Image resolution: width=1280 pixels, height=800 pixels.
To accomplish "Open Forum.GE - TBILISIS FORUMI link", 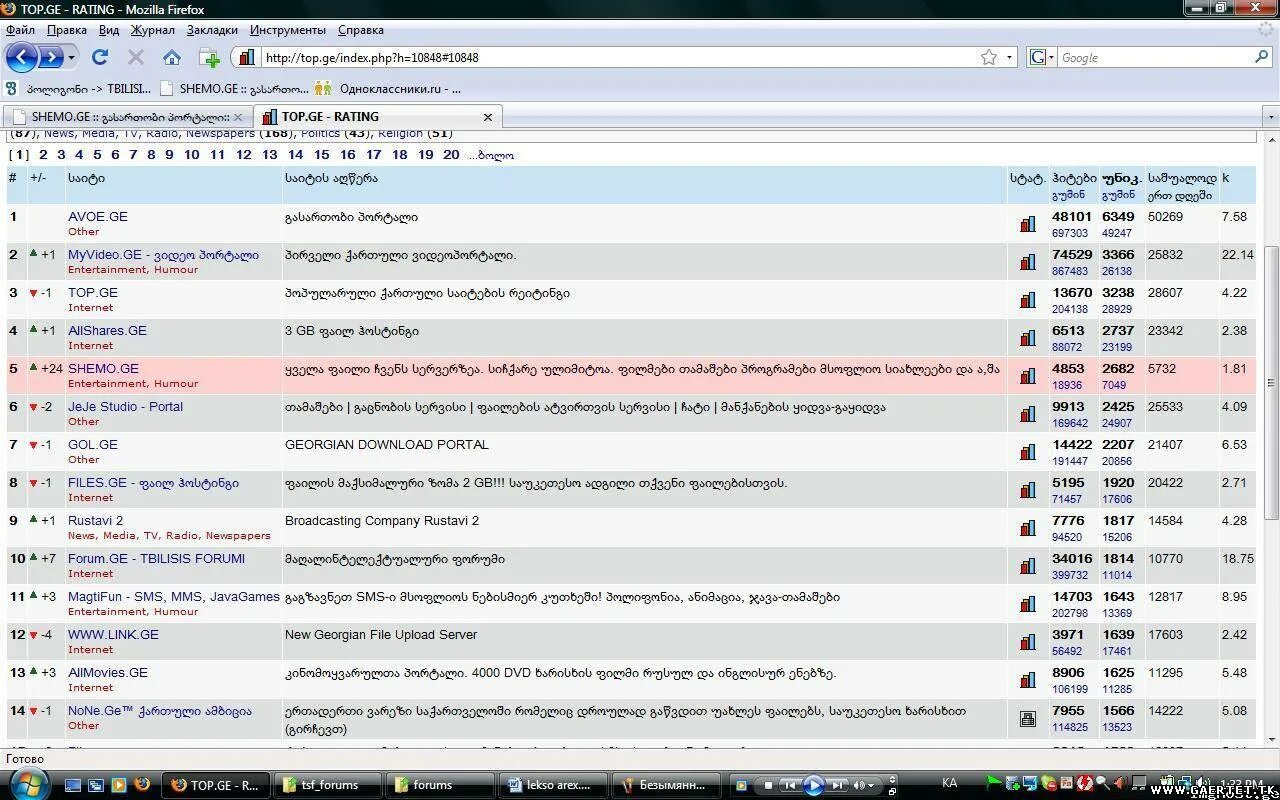I will point(156,559).
